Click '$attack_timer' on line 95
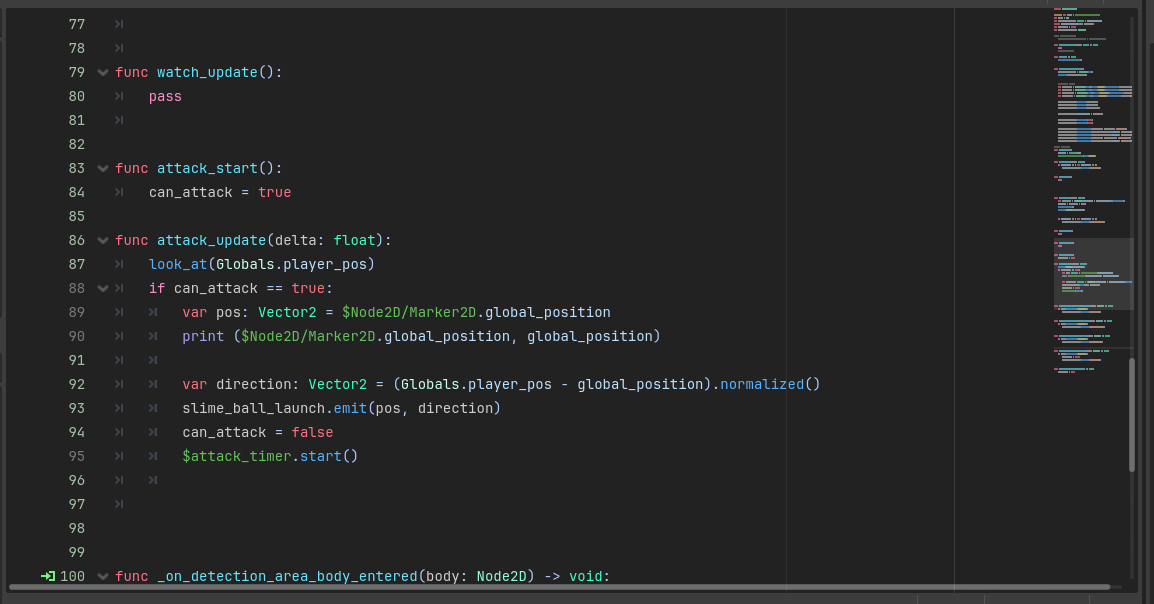Image resolution: width=1154 pixels, height=604 pixels. pos(236,456)
